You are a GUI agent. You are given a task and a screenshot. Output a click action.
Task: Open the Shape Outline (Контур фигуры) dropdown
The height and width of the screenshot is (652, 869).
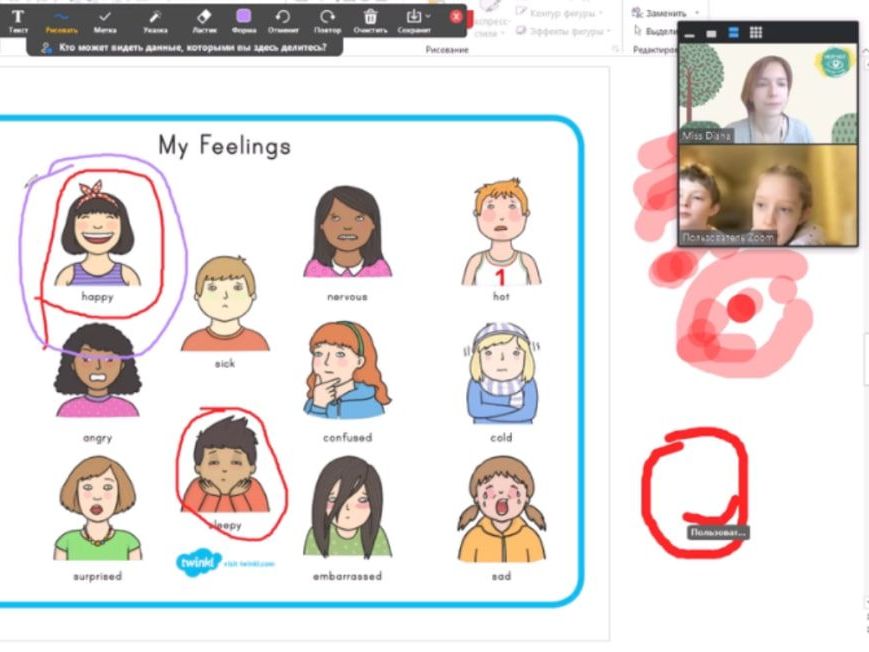pos(560,12)
